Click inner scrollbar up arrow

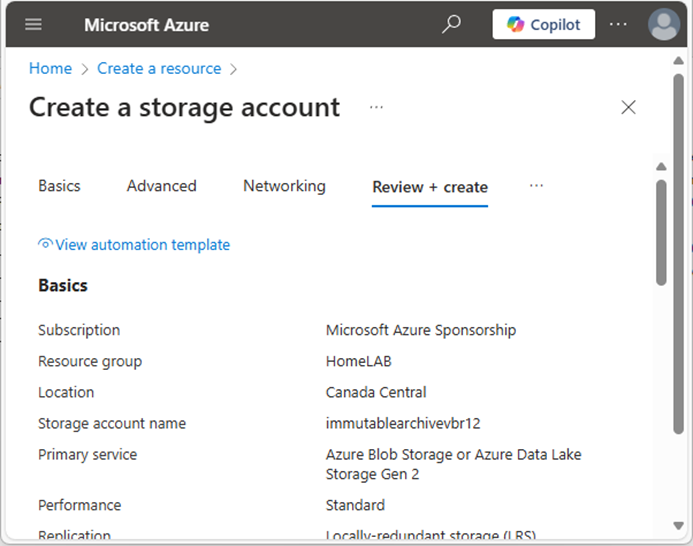tap(661, 167)
